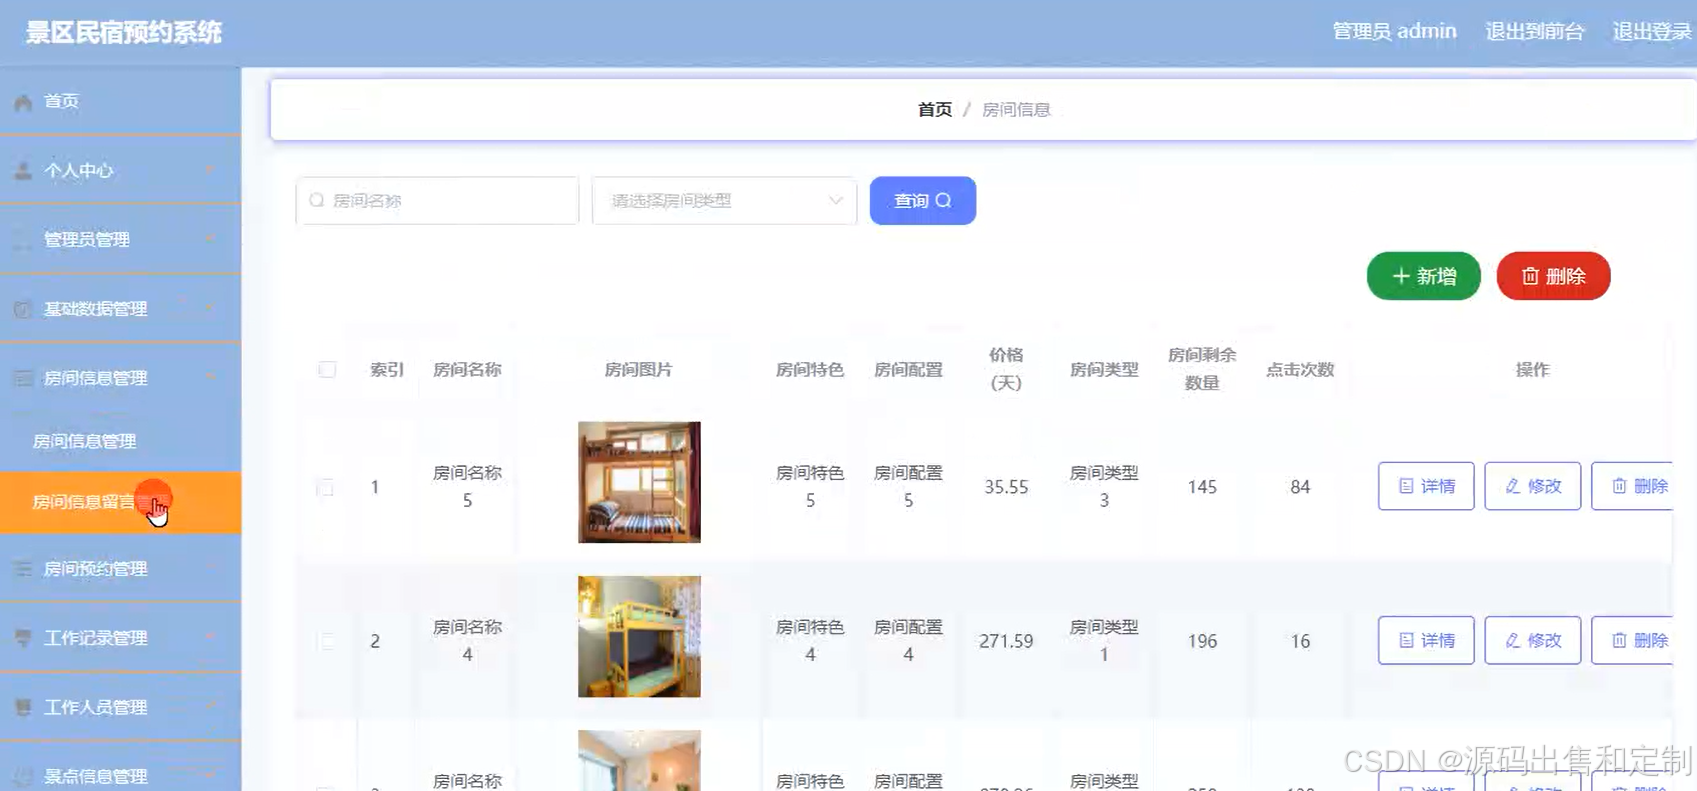This screenshot has width=1697, height=791.
Task: Open 详情 for row 房间名称5
Action: click(1426, 486)
